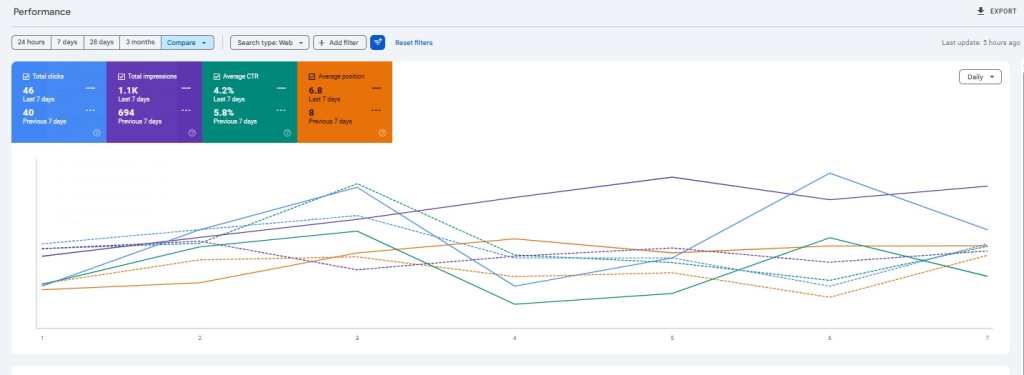Open the Compare date range dropdown

click(187, 42)
